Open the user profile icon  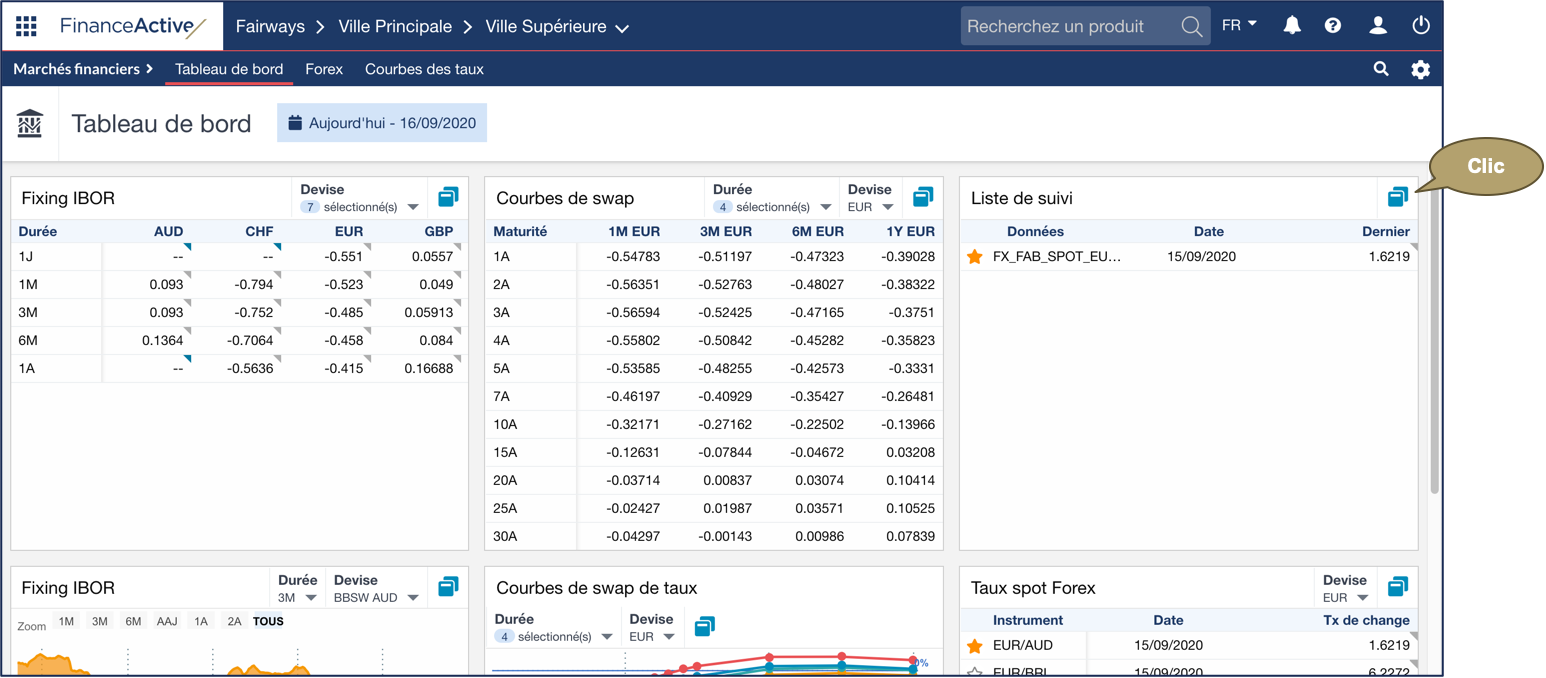(x=1377, y=26)
